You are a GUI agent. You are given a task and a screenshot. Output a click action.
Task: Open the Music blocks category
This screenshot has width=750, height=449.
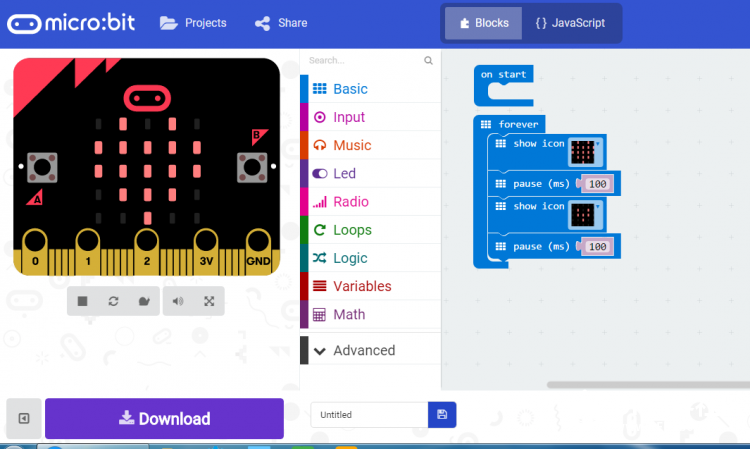[370, 145]
